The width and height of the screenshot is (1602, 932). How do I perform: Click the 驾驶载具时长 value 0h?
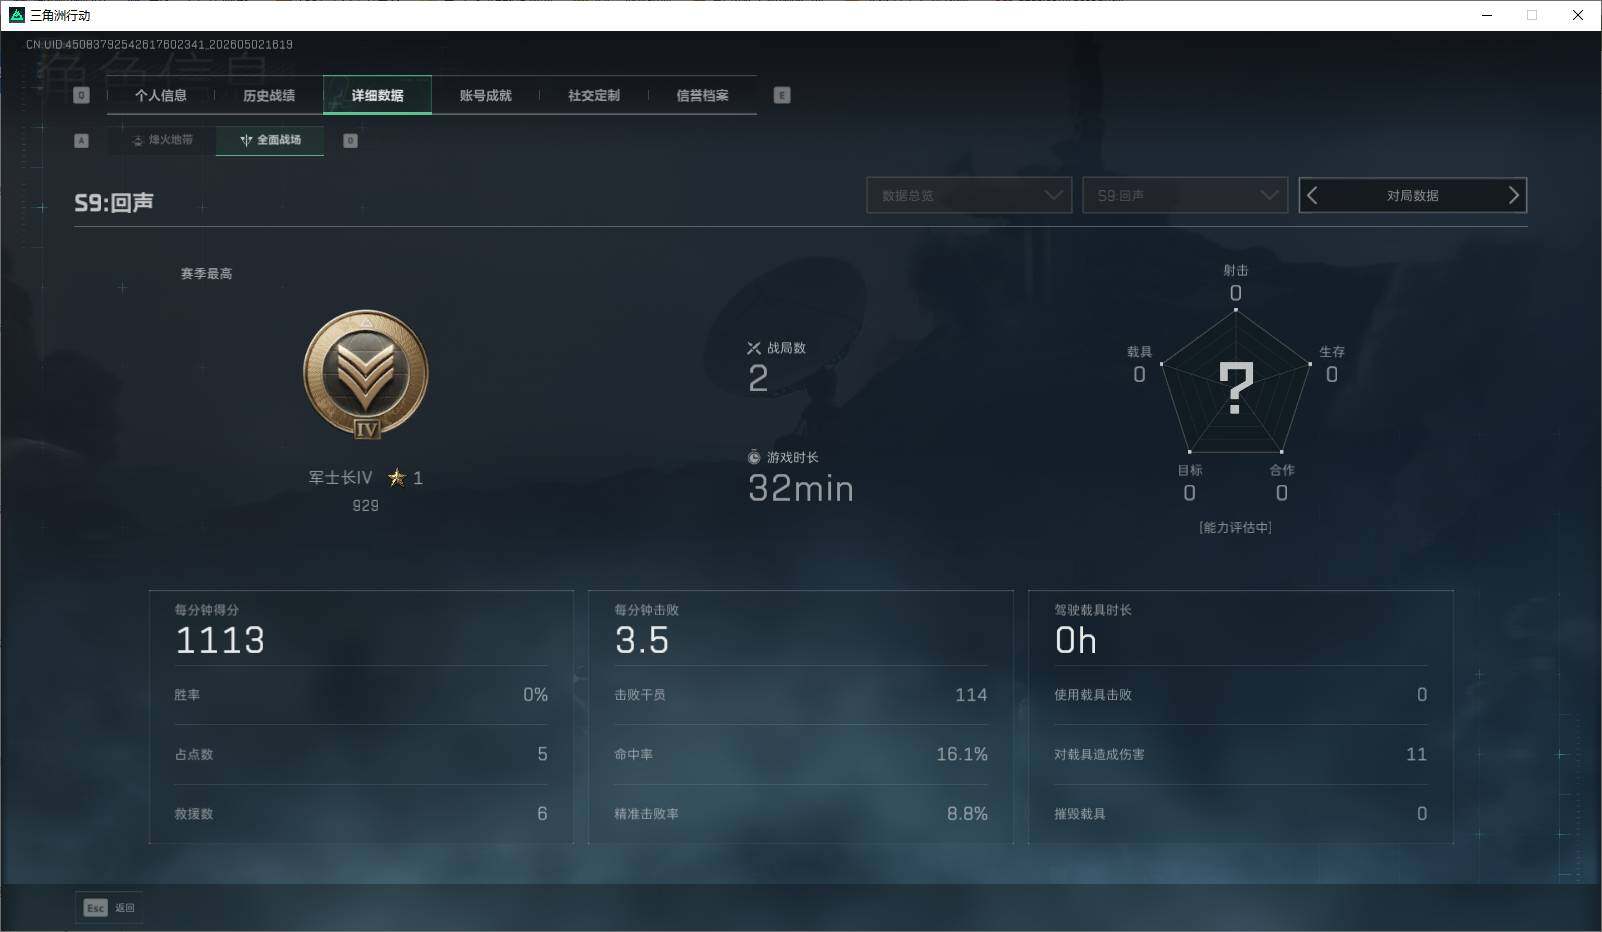(x=1076, y=641)
